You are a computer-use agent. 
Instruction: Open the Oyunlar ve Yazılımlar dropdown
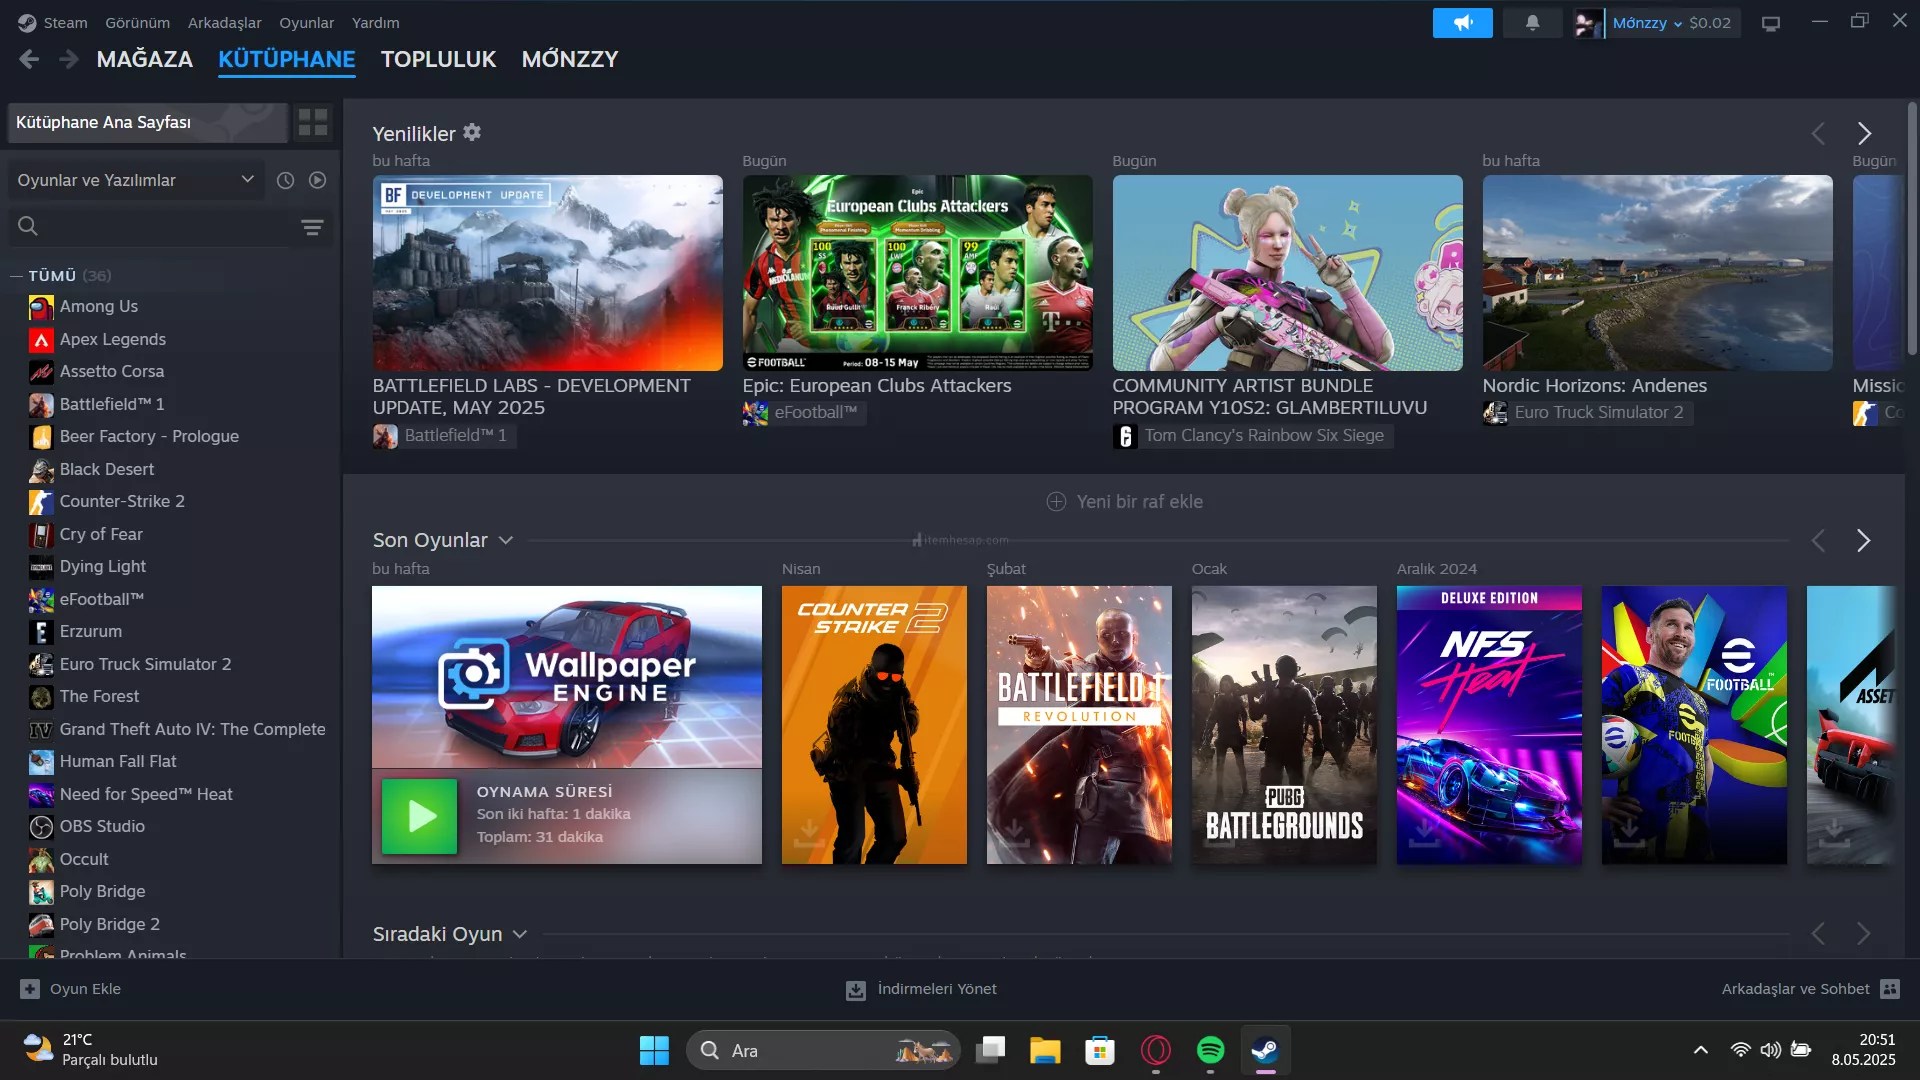click(x=136, y=180)
